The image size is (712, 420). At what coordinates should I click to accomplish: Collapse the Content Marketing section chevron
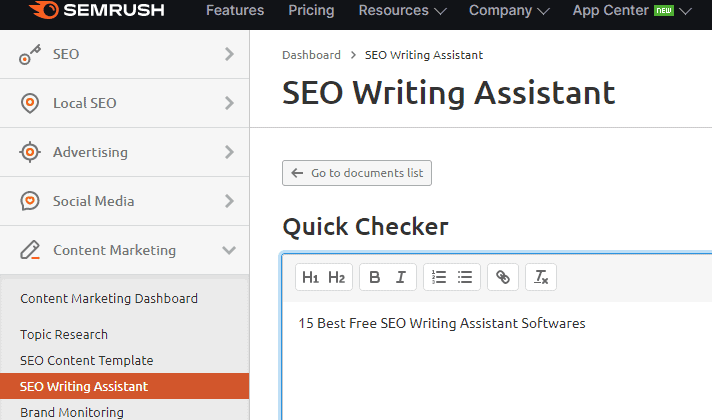[229, 250]
